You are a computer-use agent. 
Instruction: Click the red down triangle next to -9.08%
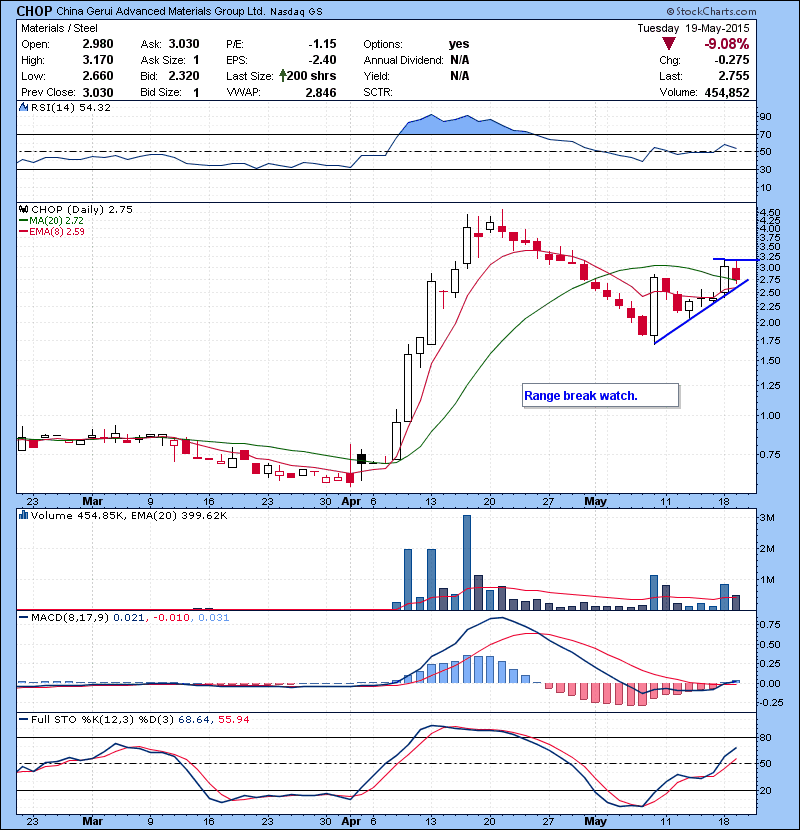[x=669, y=44]
